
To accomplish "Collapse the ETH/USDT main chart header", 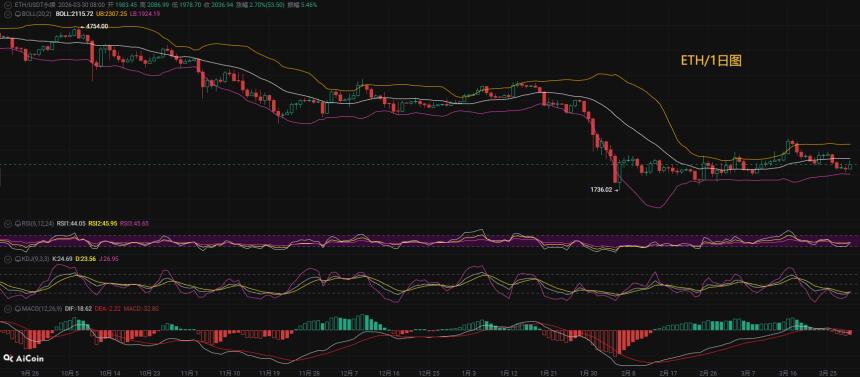I will [x=8, y=4].
